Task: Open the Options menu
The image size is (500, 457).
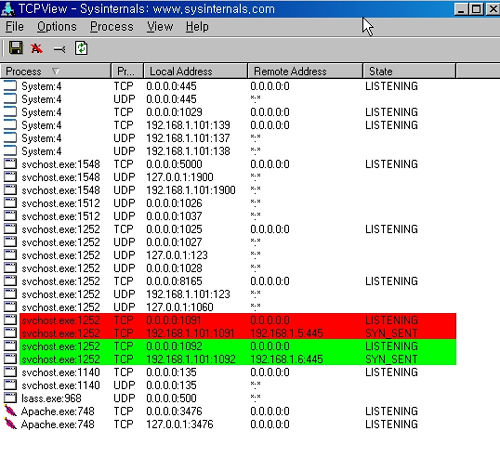Action: tap(57, 27)
